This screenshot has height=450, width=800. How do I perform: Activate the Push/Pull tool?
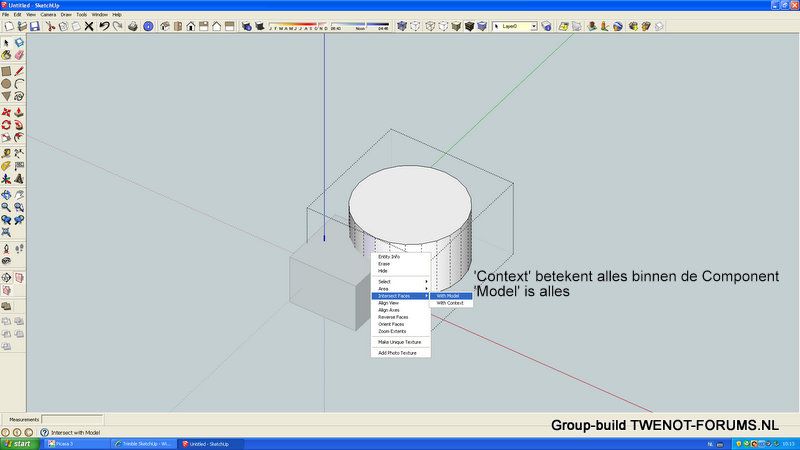point(19,112)
